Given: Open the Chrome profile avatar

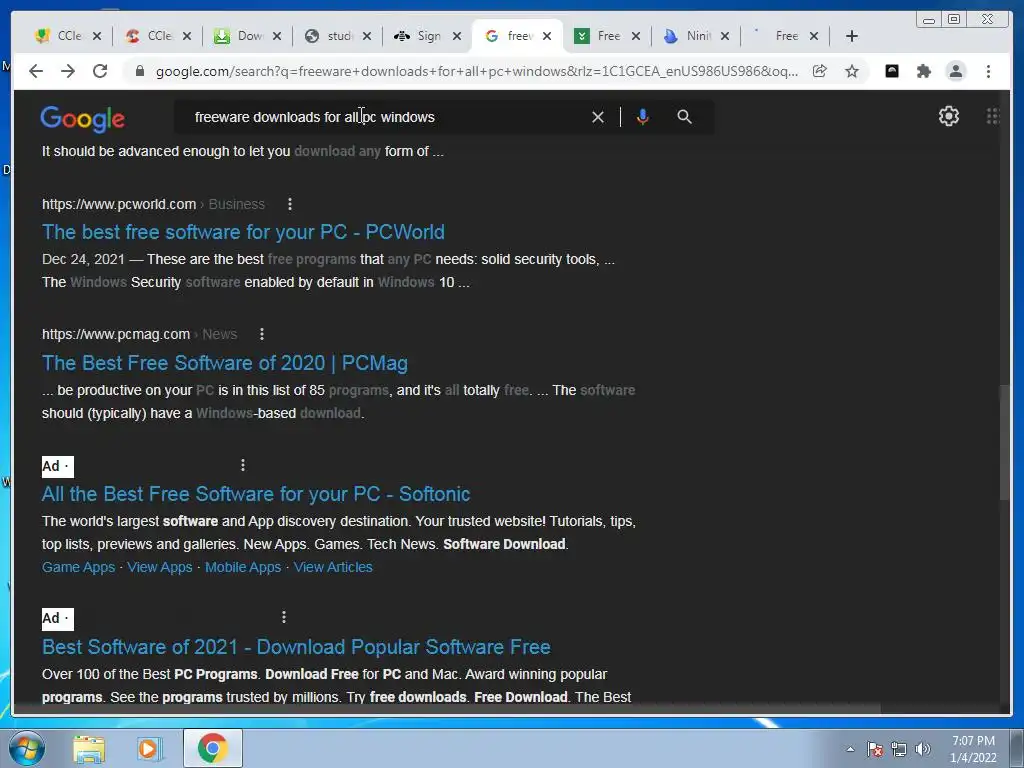Looking at the screenshot, I should (x=955, y=71).
